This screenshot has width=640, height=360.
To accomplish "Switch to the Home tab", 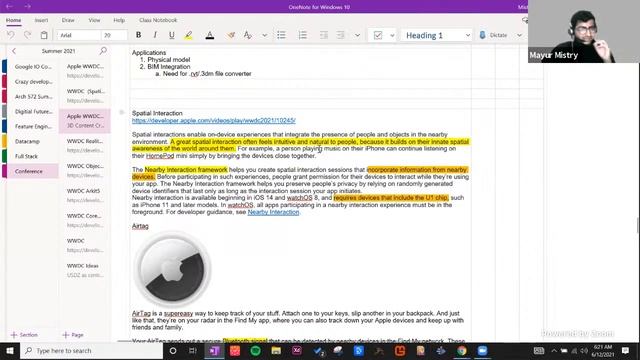I will point(13,20).
